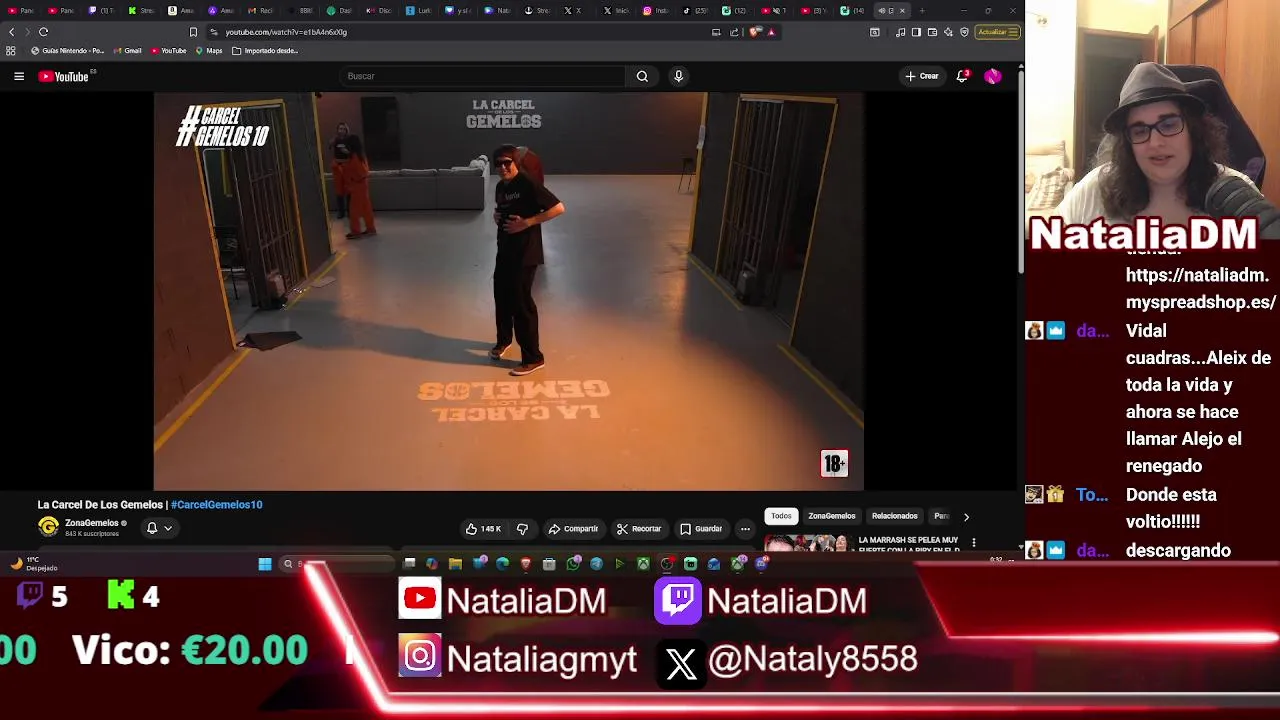Switch to the 'Dash' browser tab
This screenshot has height=720, width=1280.
click(339, 11)
